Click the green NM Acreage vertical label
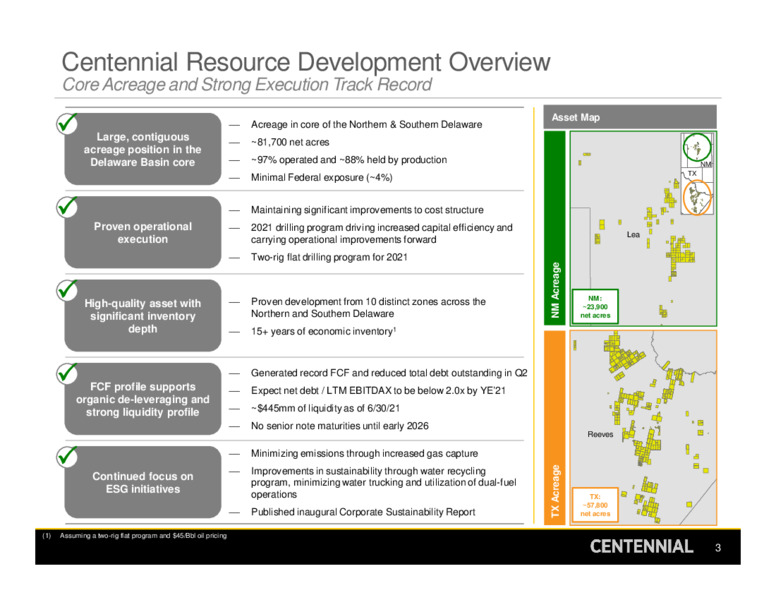The width and height of the screenshot is (776, 600). (x=554, y=228)
